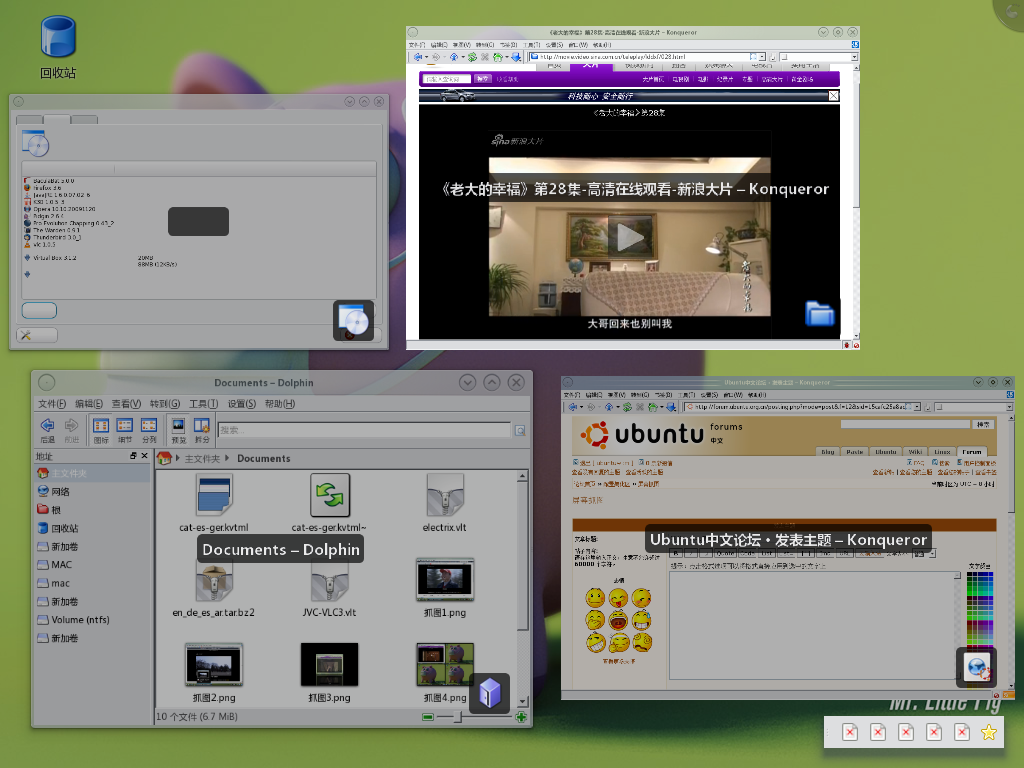The height and width of the screenshot is (768, 1024).
Task: Open the Linux tab on Ubuntu forums page
Action: click(942, 451)
